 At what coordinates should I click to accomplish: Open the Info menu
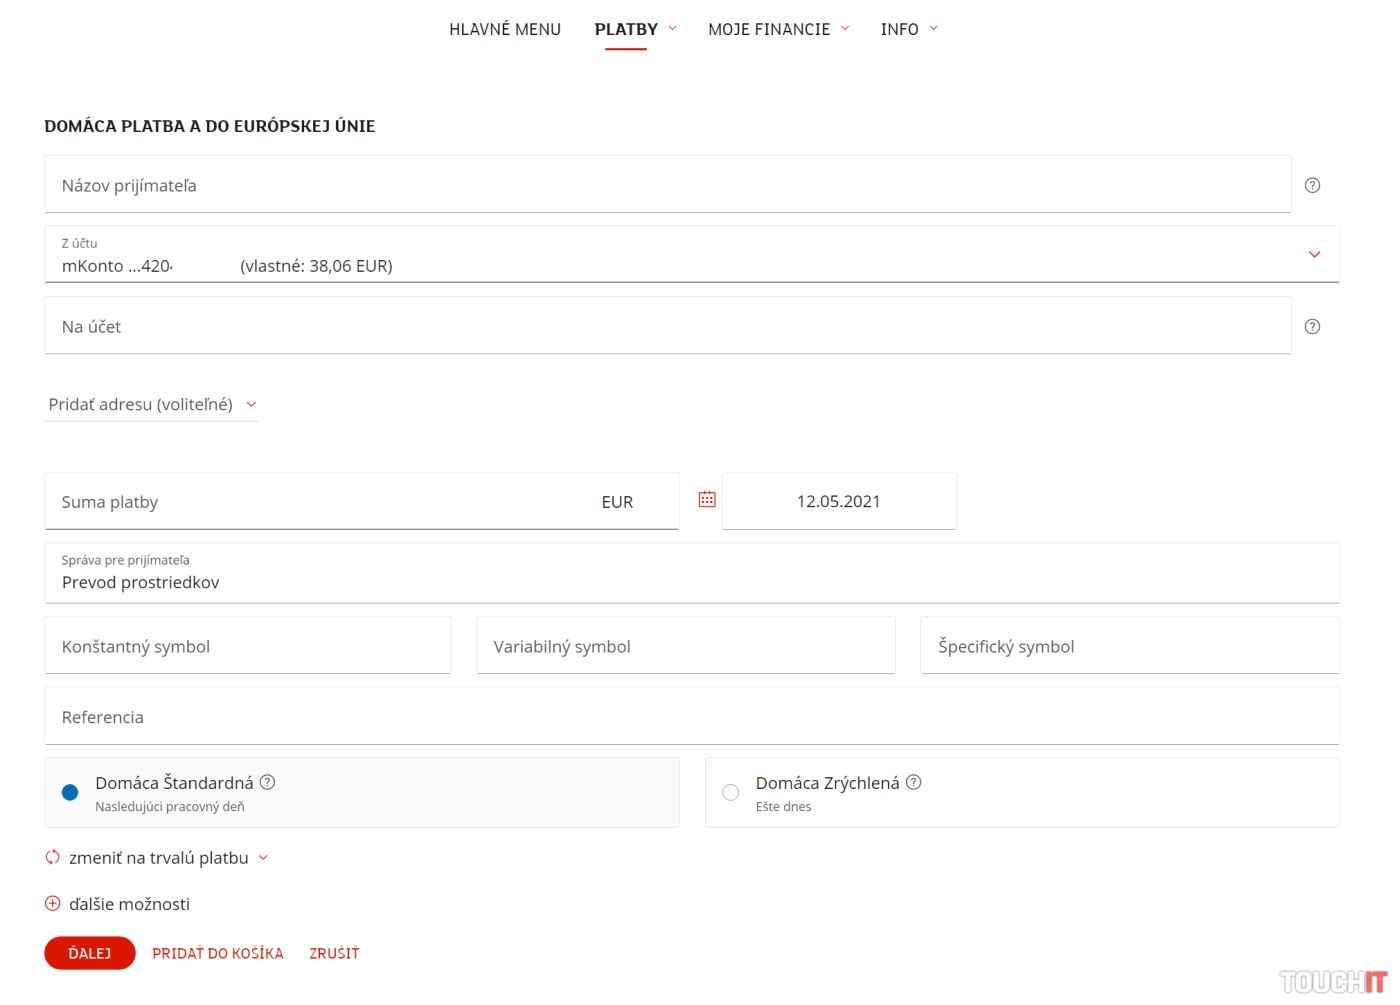click(908, 29)
